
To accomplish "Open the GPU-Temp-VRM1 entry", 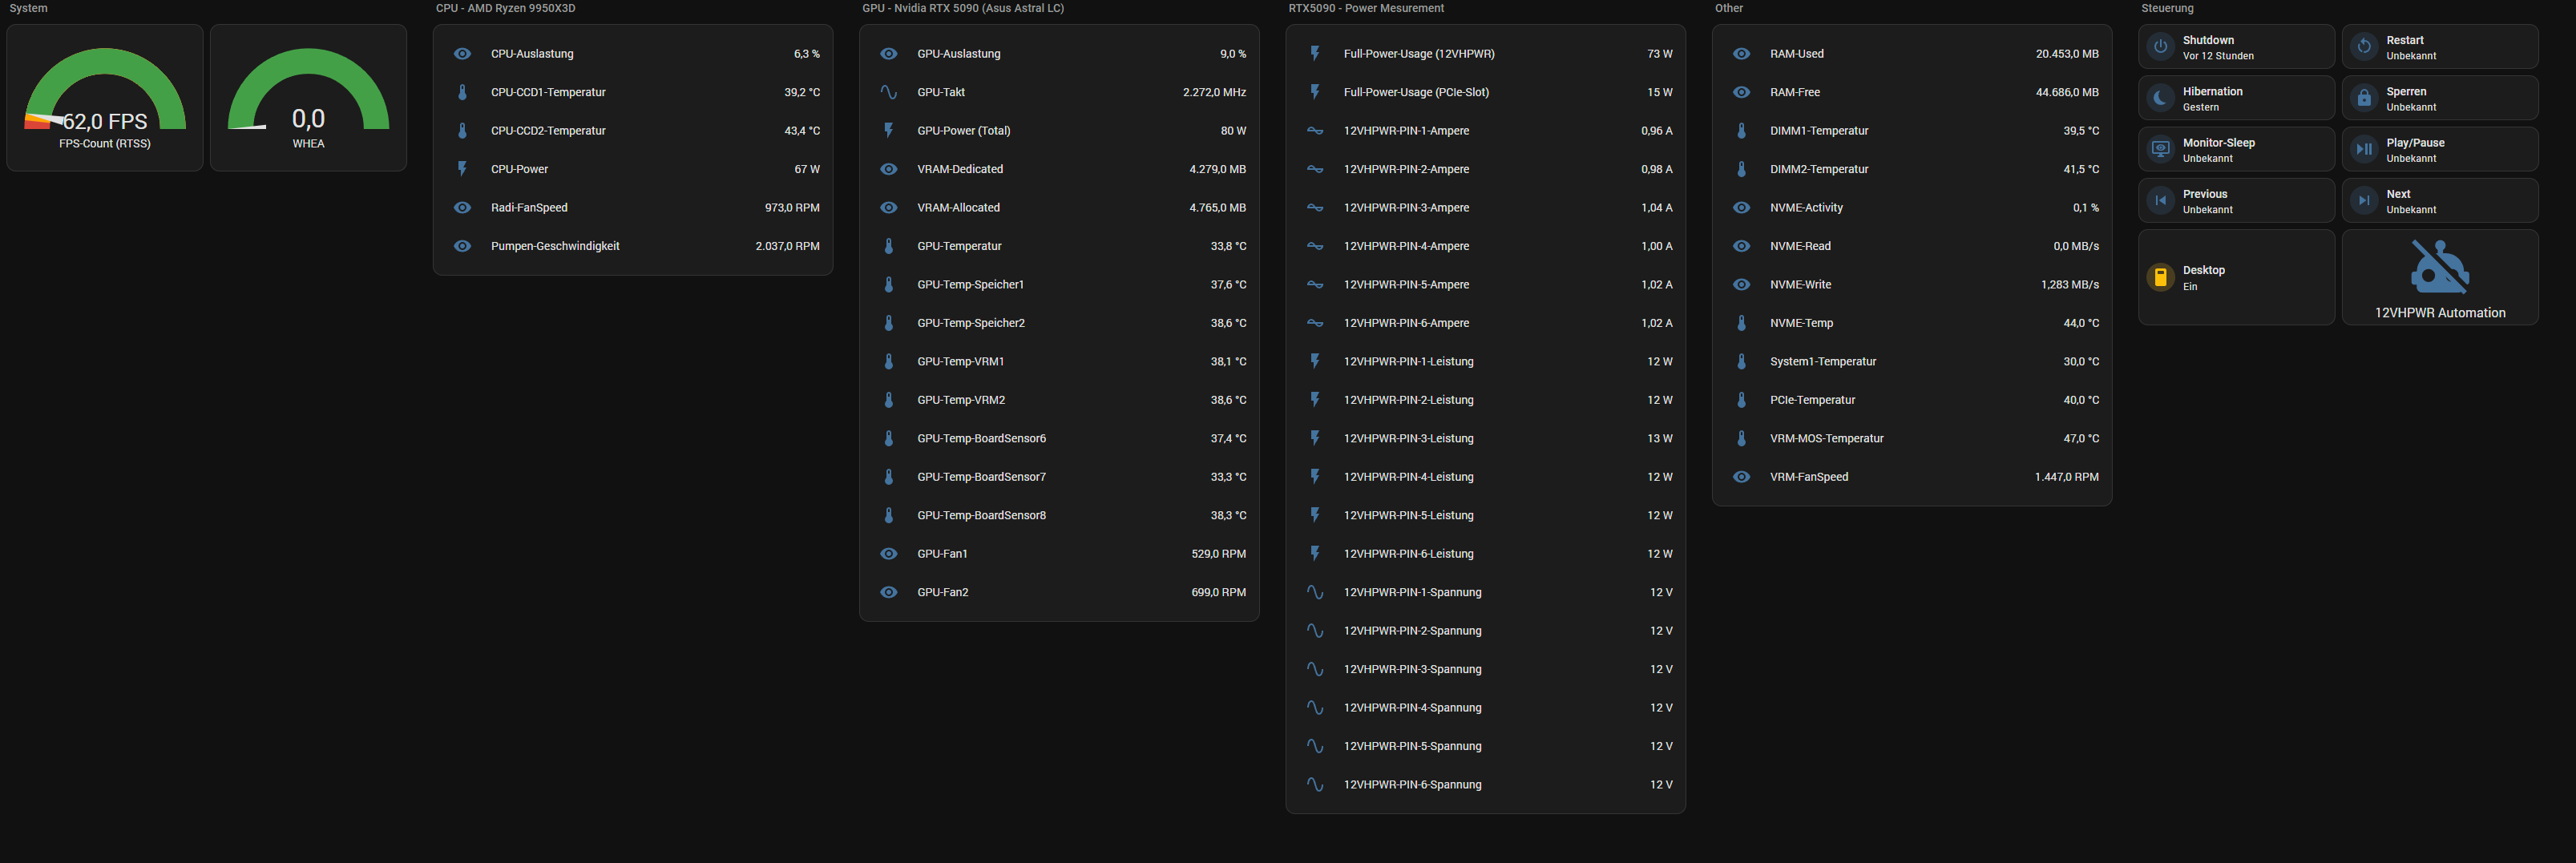I will 1059,362.
